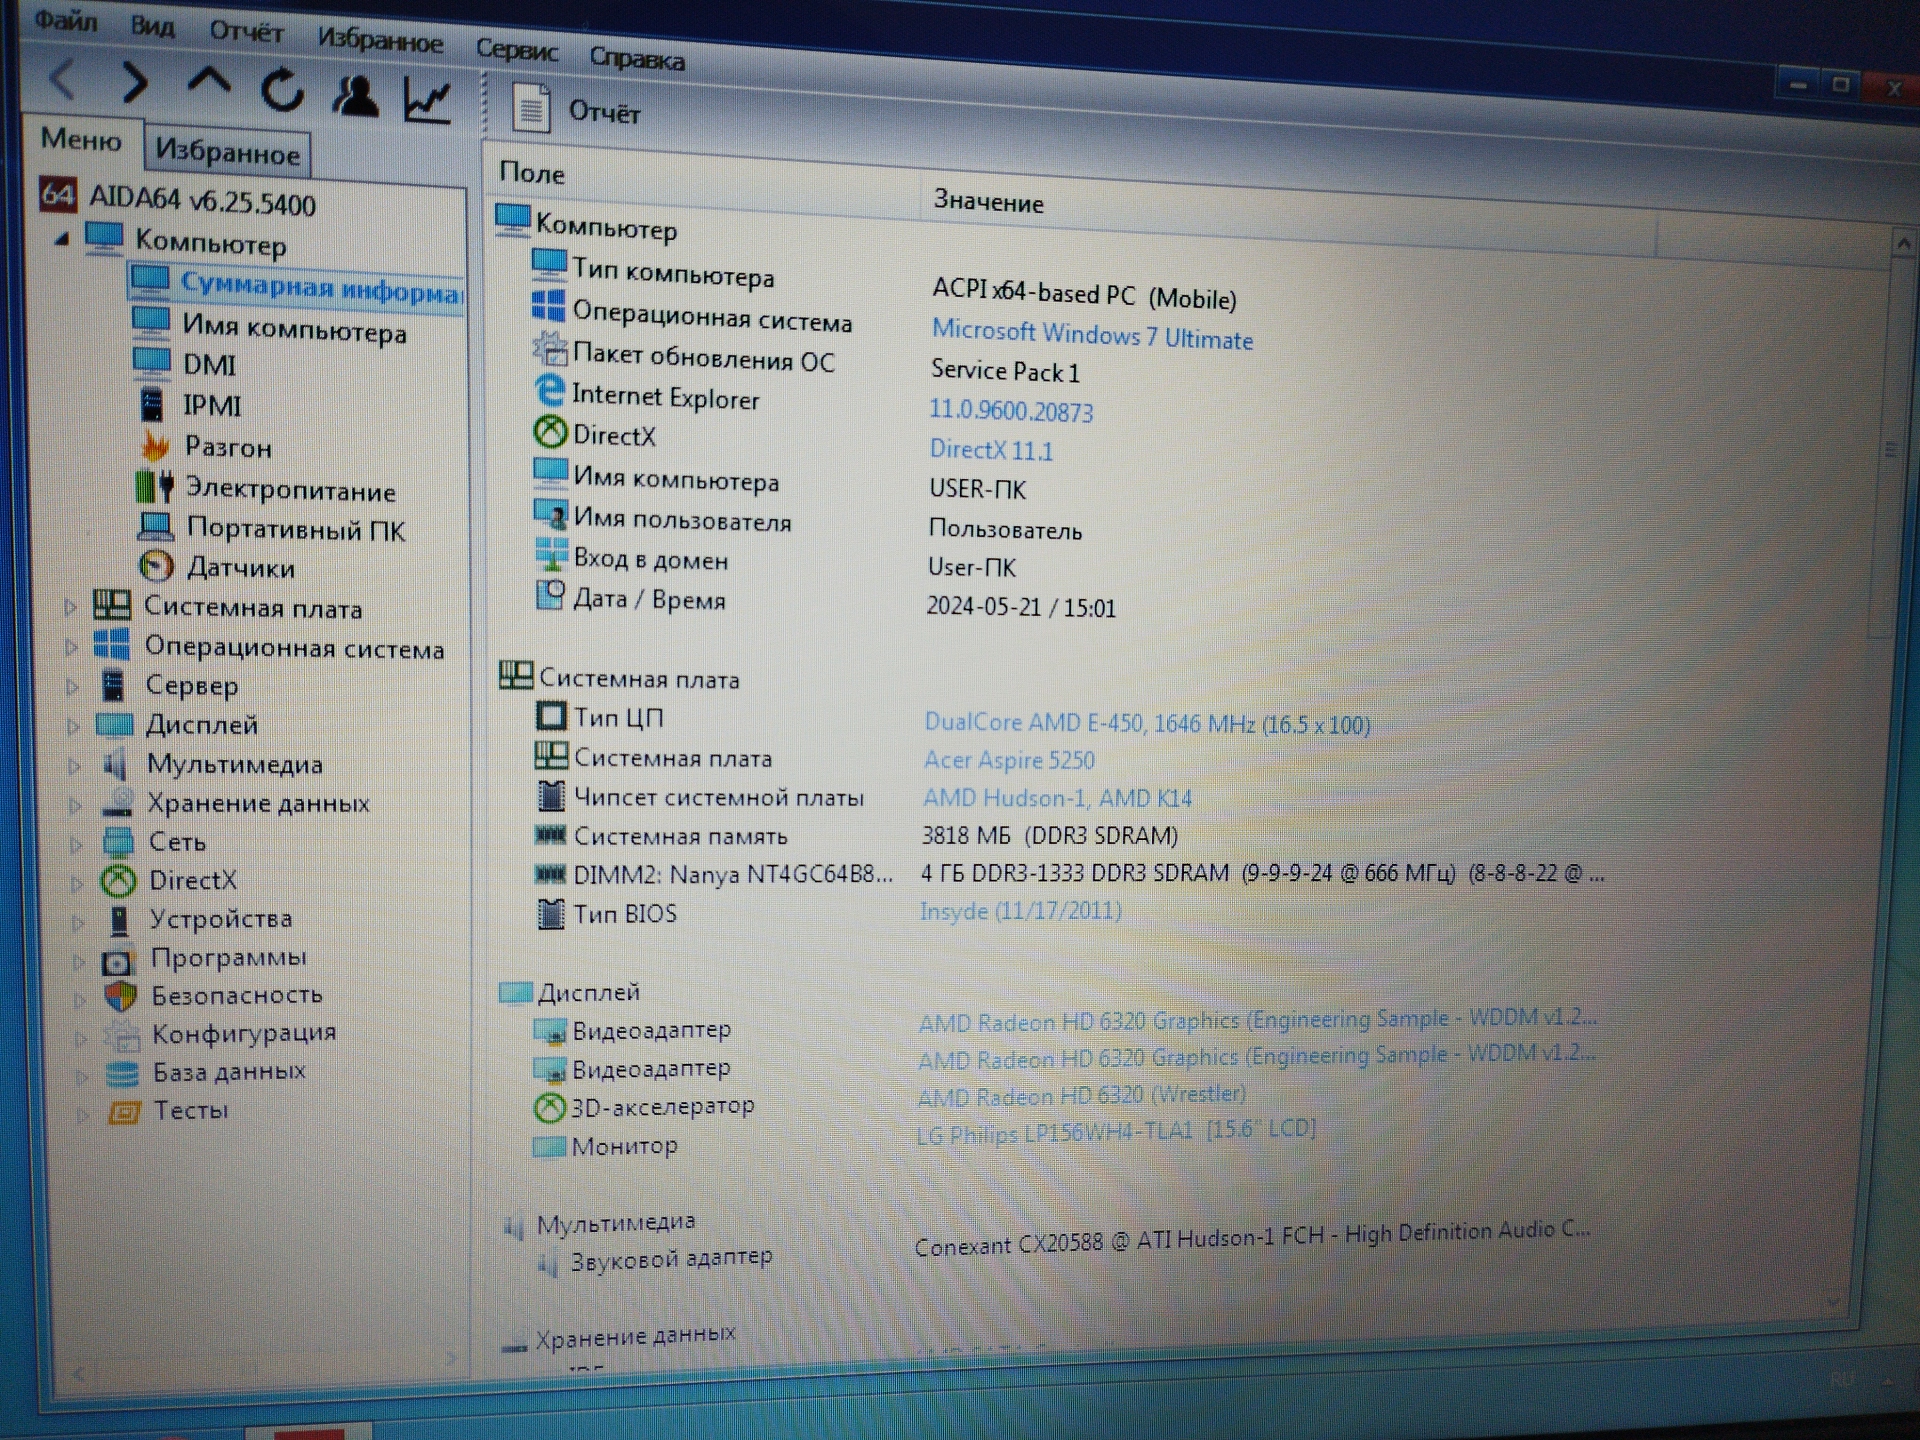
Task: Open AMD Radeon HD 6320 (Wrestler) link
Action: (1082, 1096)
